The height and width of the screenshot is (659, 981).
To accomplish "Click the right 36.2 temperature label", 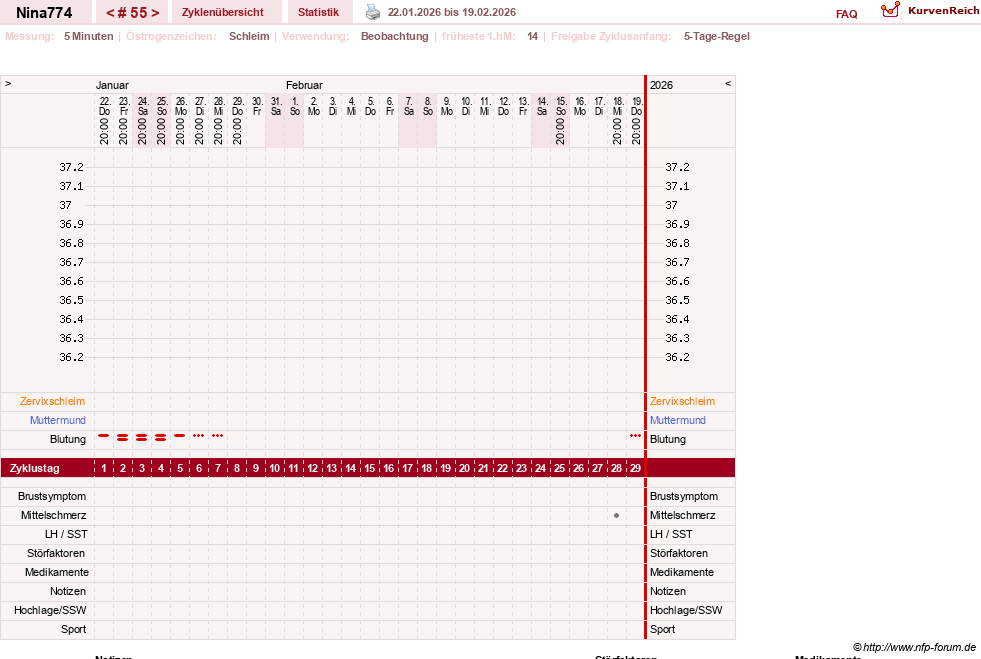I will click(677, 357).
